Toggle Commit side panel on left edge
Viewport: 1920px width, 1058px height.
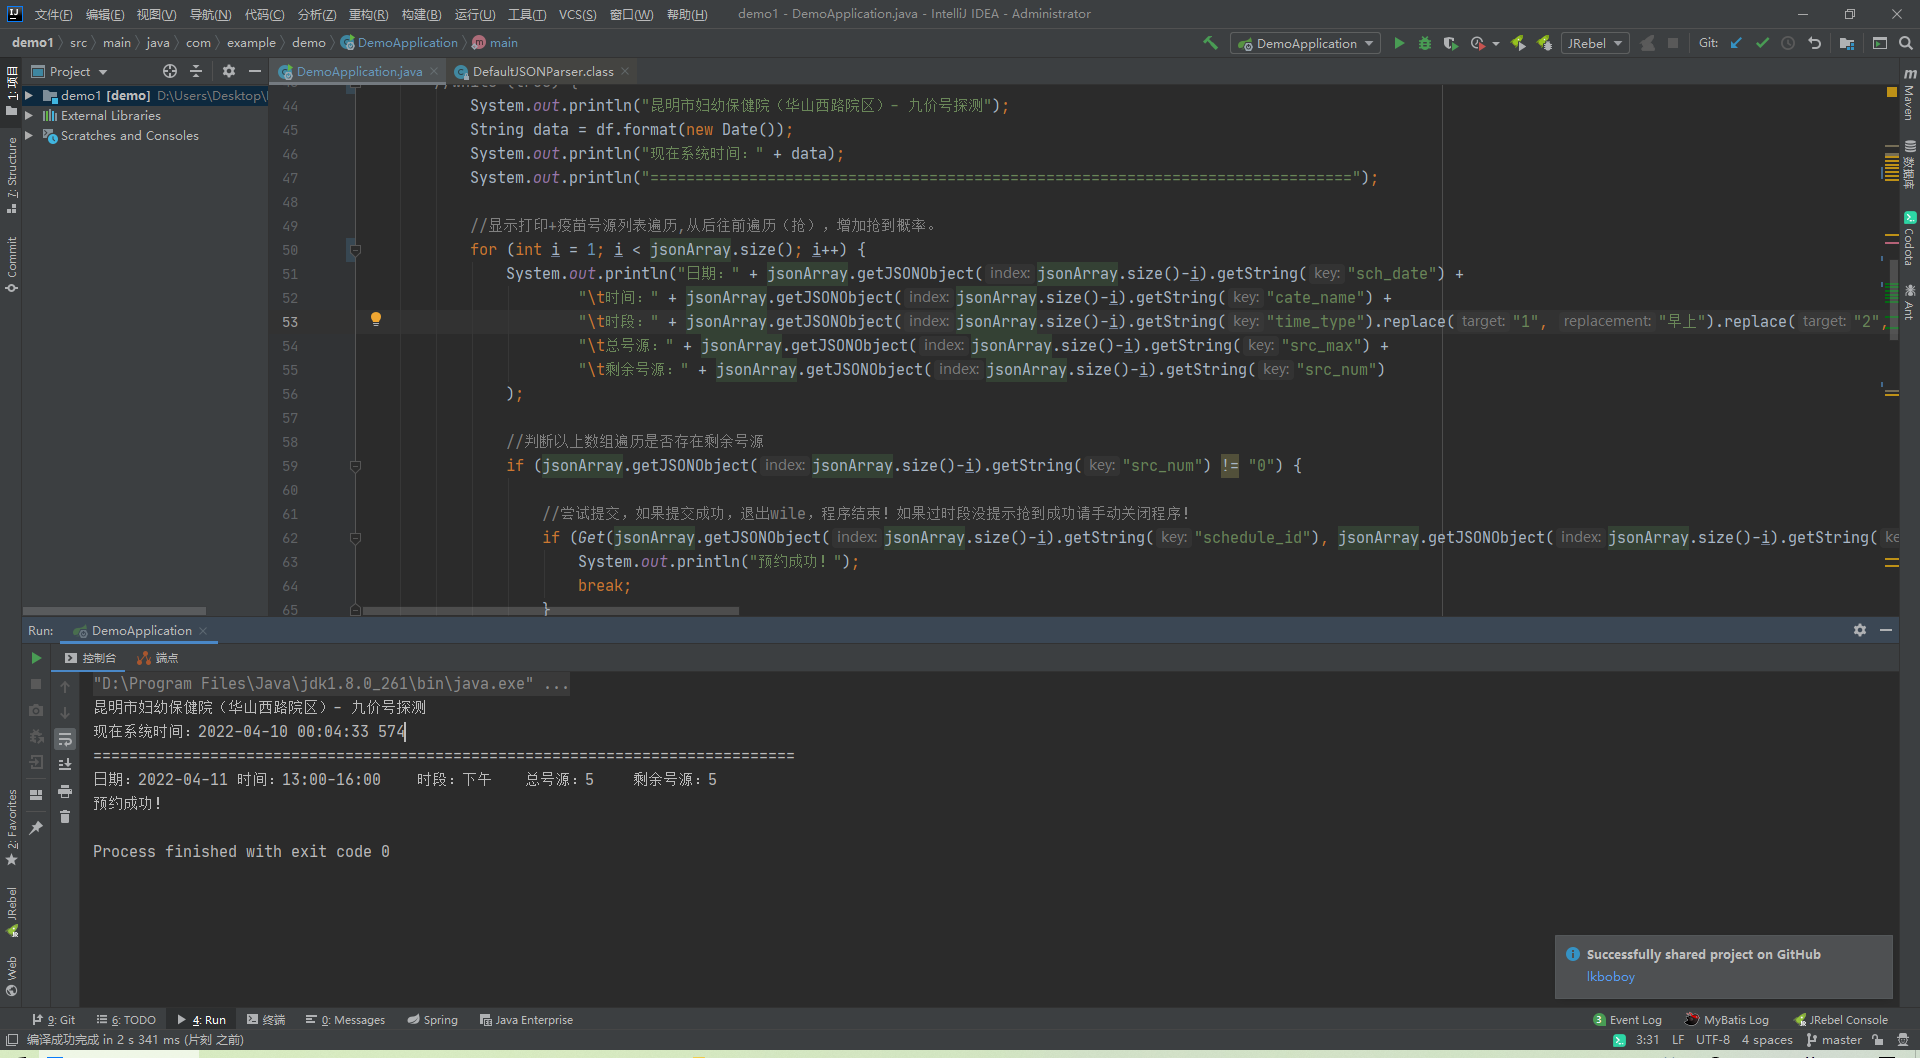pyautogui.click(x=11, y=263)
